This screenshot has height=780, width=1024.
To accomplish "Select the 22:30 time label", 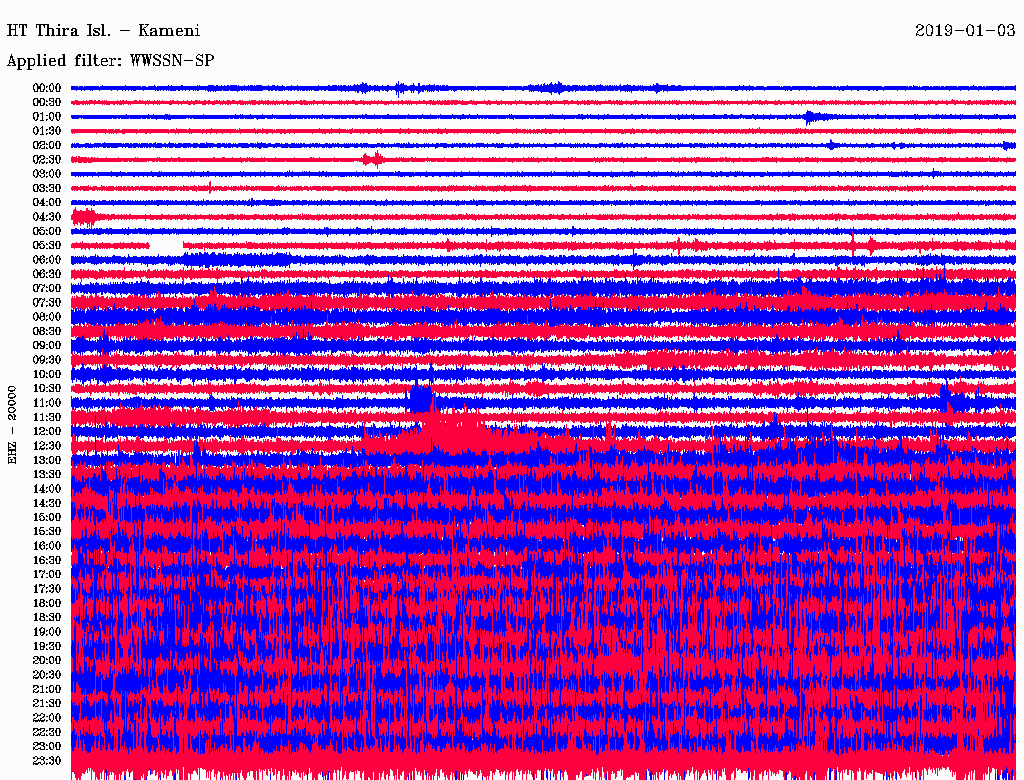I will [47, 732].
